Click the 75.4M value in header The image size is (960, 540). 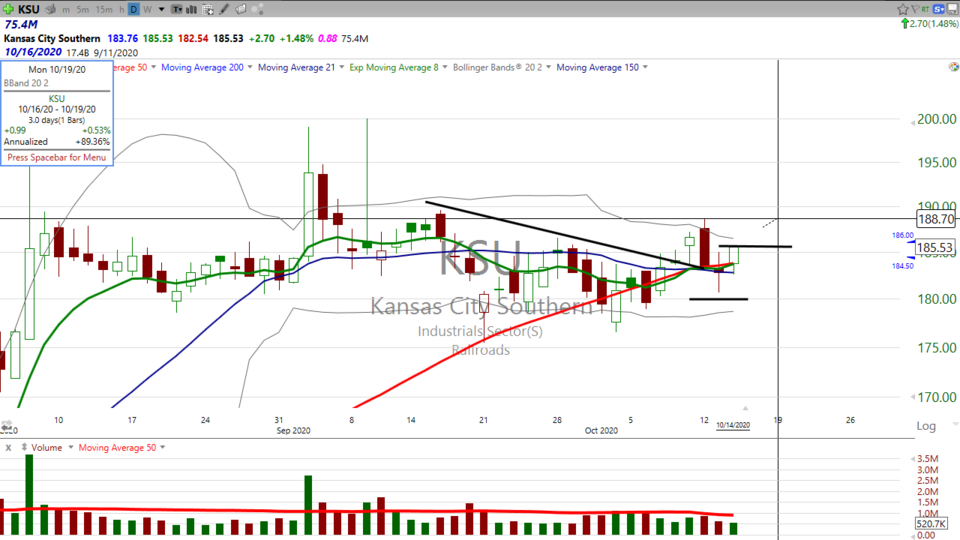(x=21, y=24)
